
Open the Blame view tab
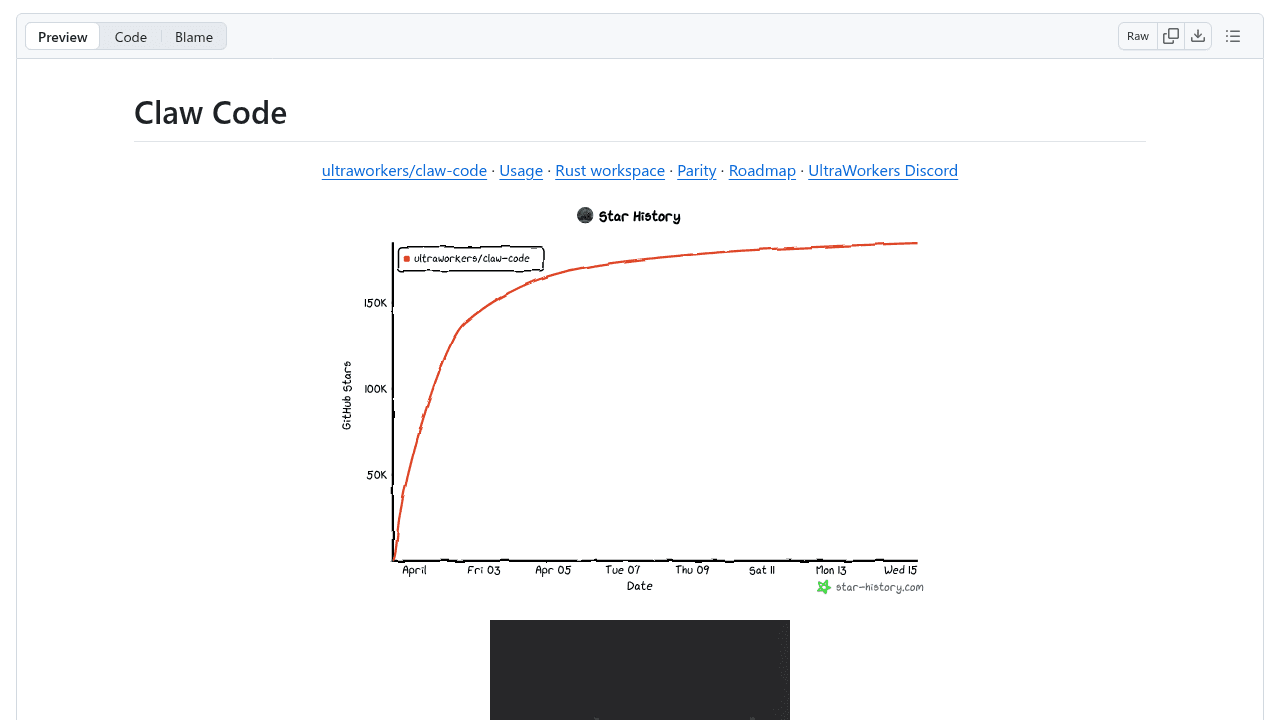194,37
